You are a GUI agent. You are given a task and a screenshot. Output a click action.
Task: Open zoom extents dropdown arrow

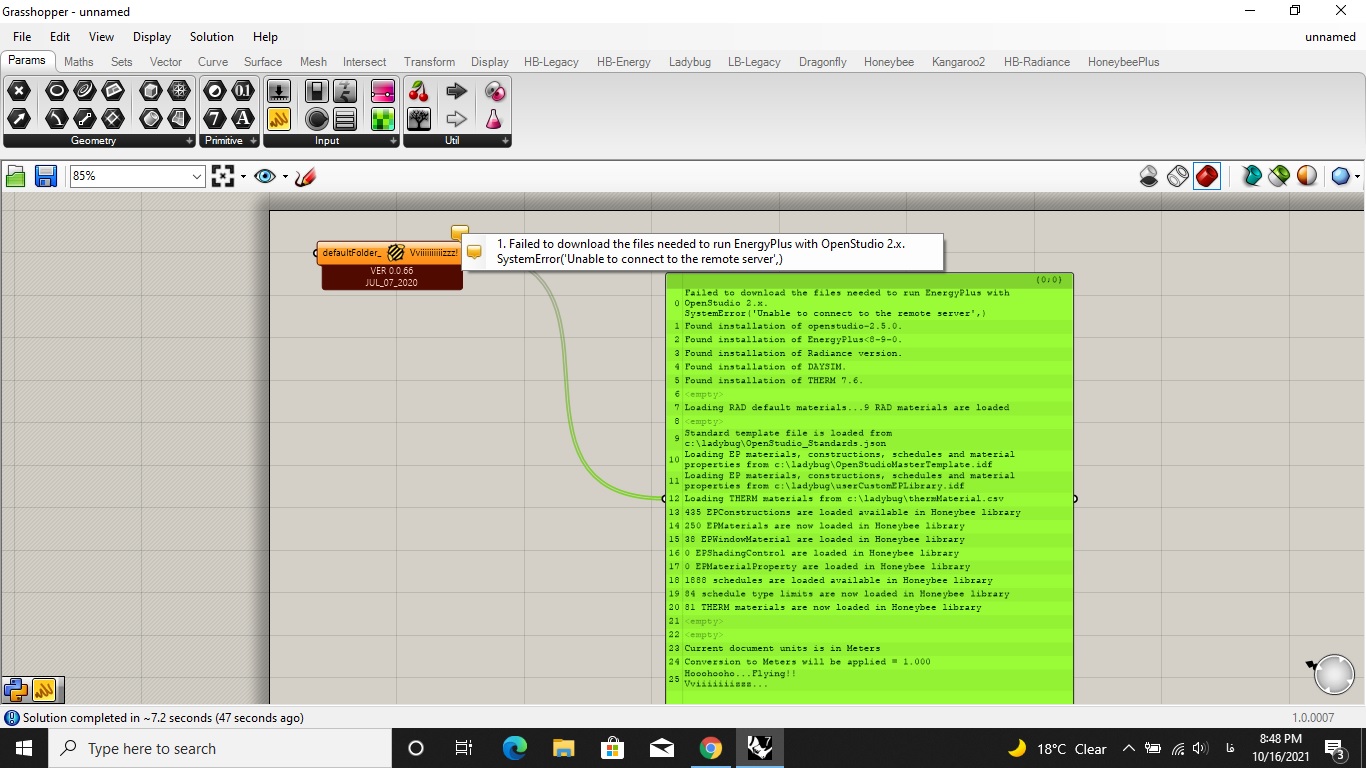pos(243,177)
